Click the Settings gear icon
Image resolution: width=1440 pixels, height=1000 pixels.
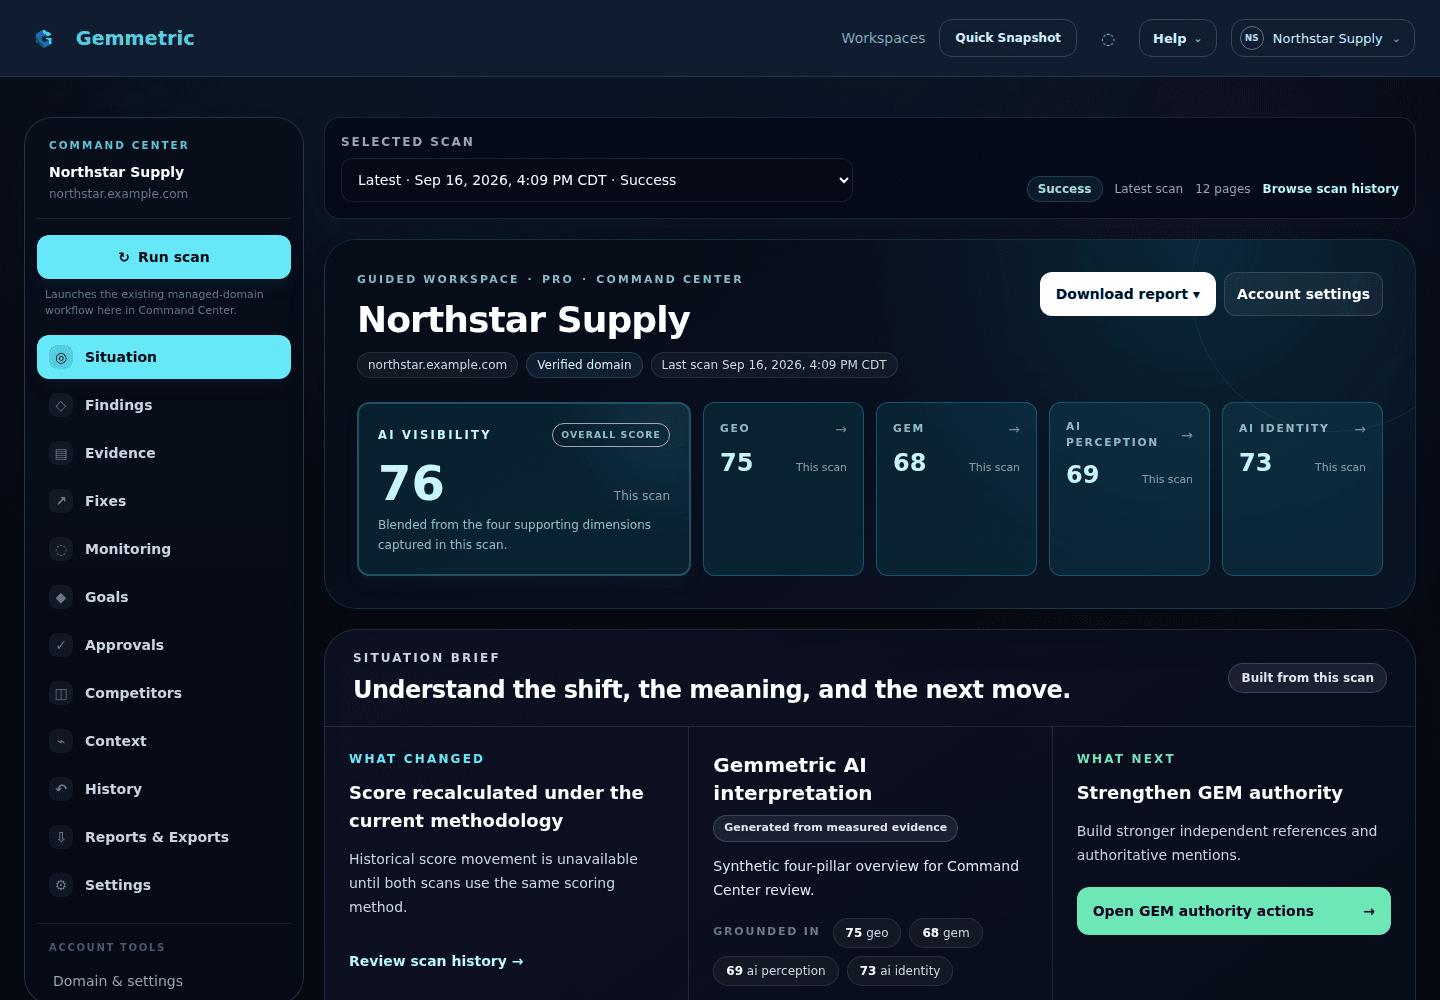[61, 885]
